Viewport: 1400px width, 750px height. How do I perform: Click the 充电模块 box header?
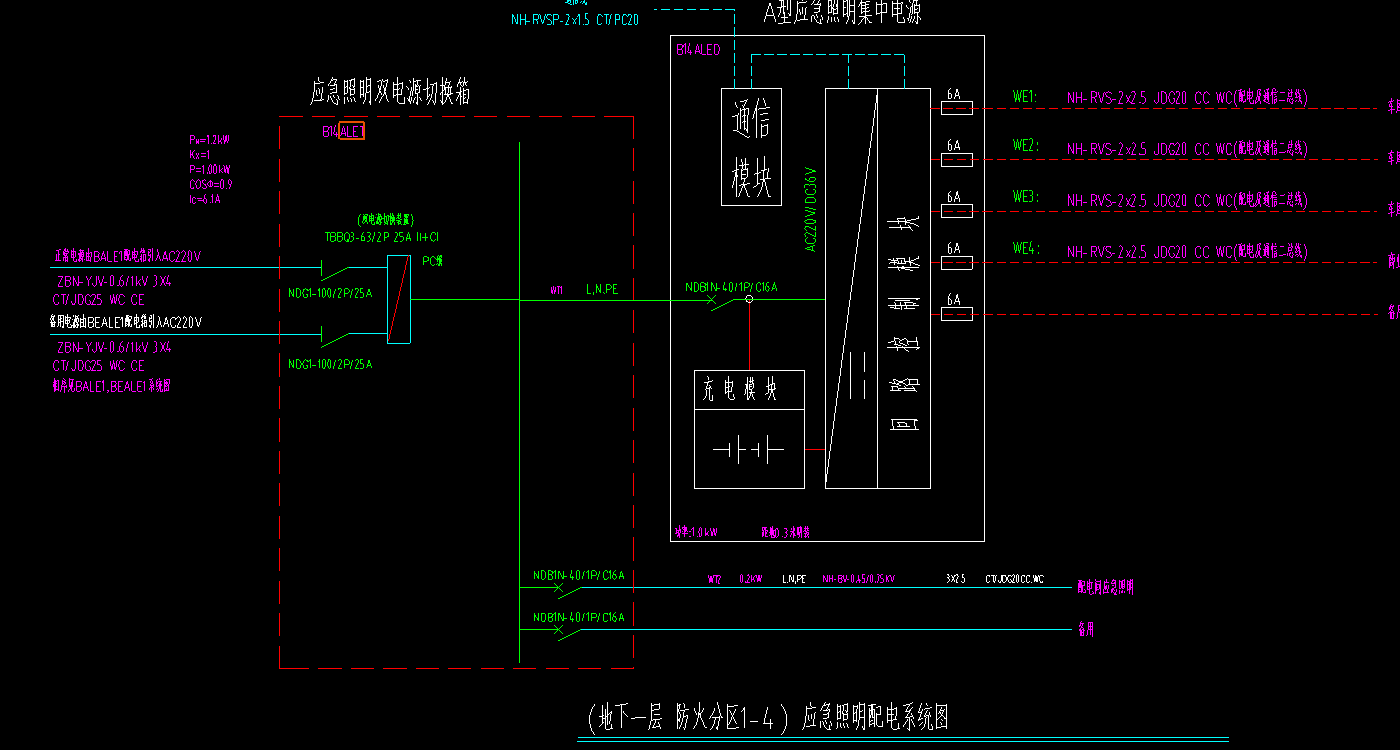coord(749,389)
